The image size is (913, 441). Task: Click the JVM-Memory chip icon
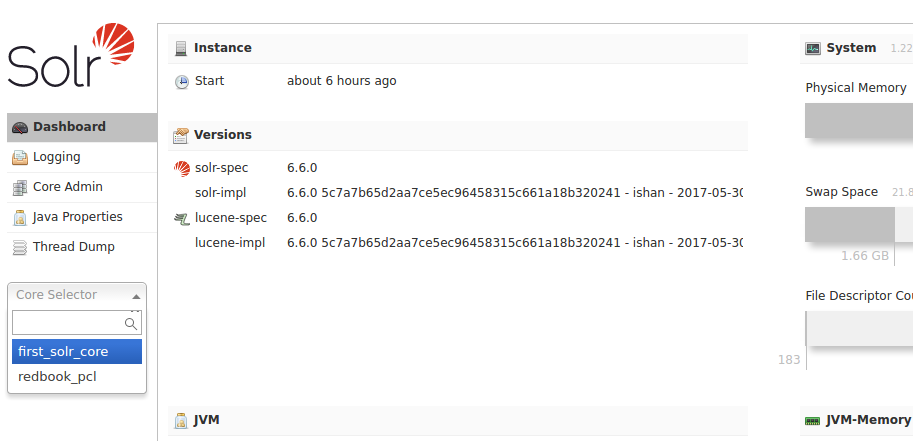[x=812, y=421]
